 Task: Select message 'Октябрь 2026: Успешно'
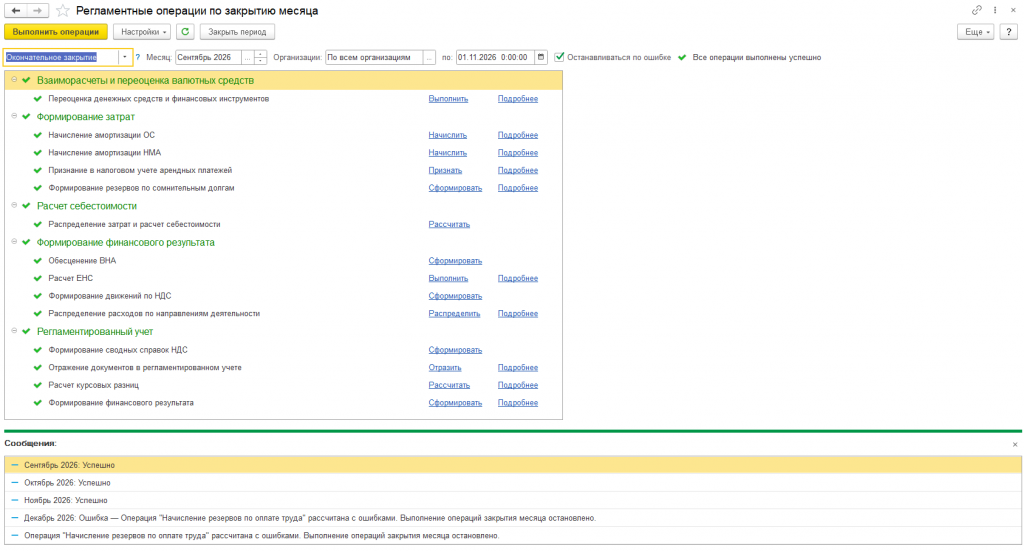point(513,482)
